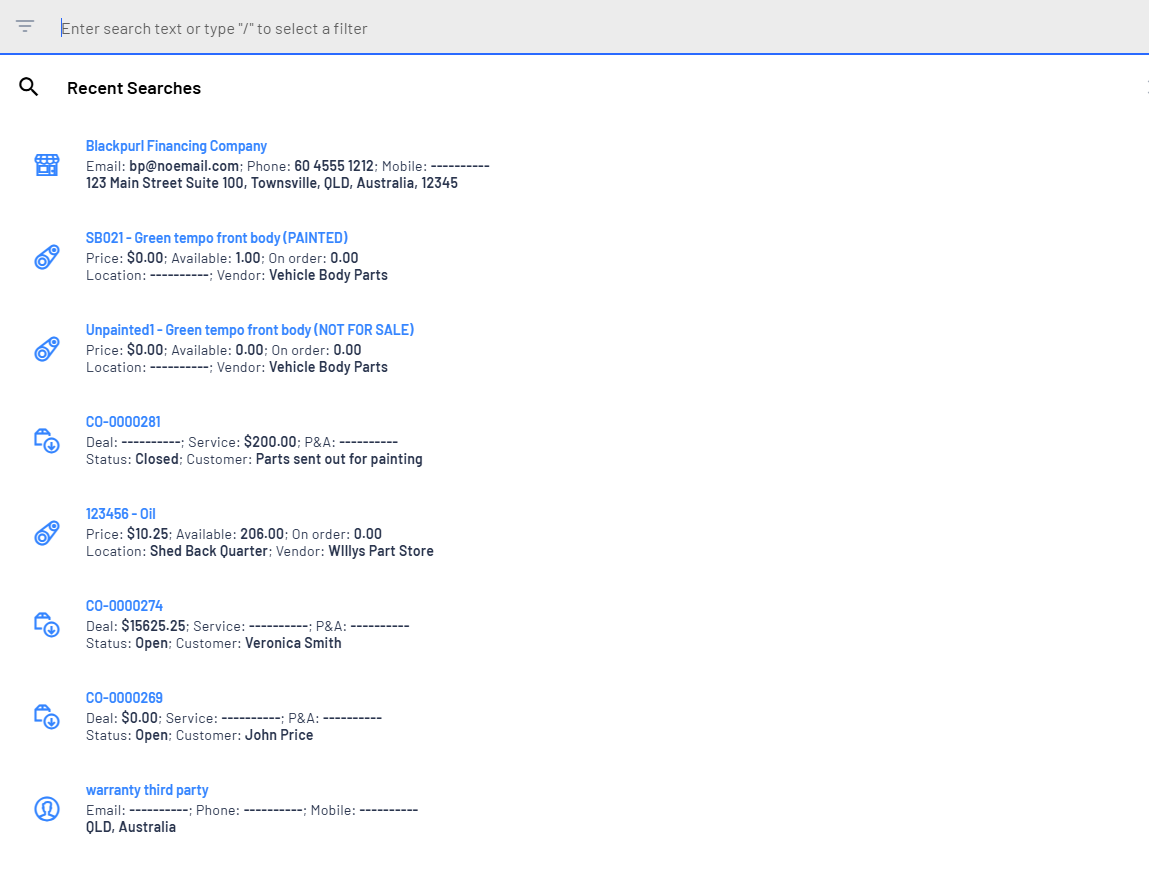
Task: Click deal amount $15625.25
Action: tap(153, 626)
